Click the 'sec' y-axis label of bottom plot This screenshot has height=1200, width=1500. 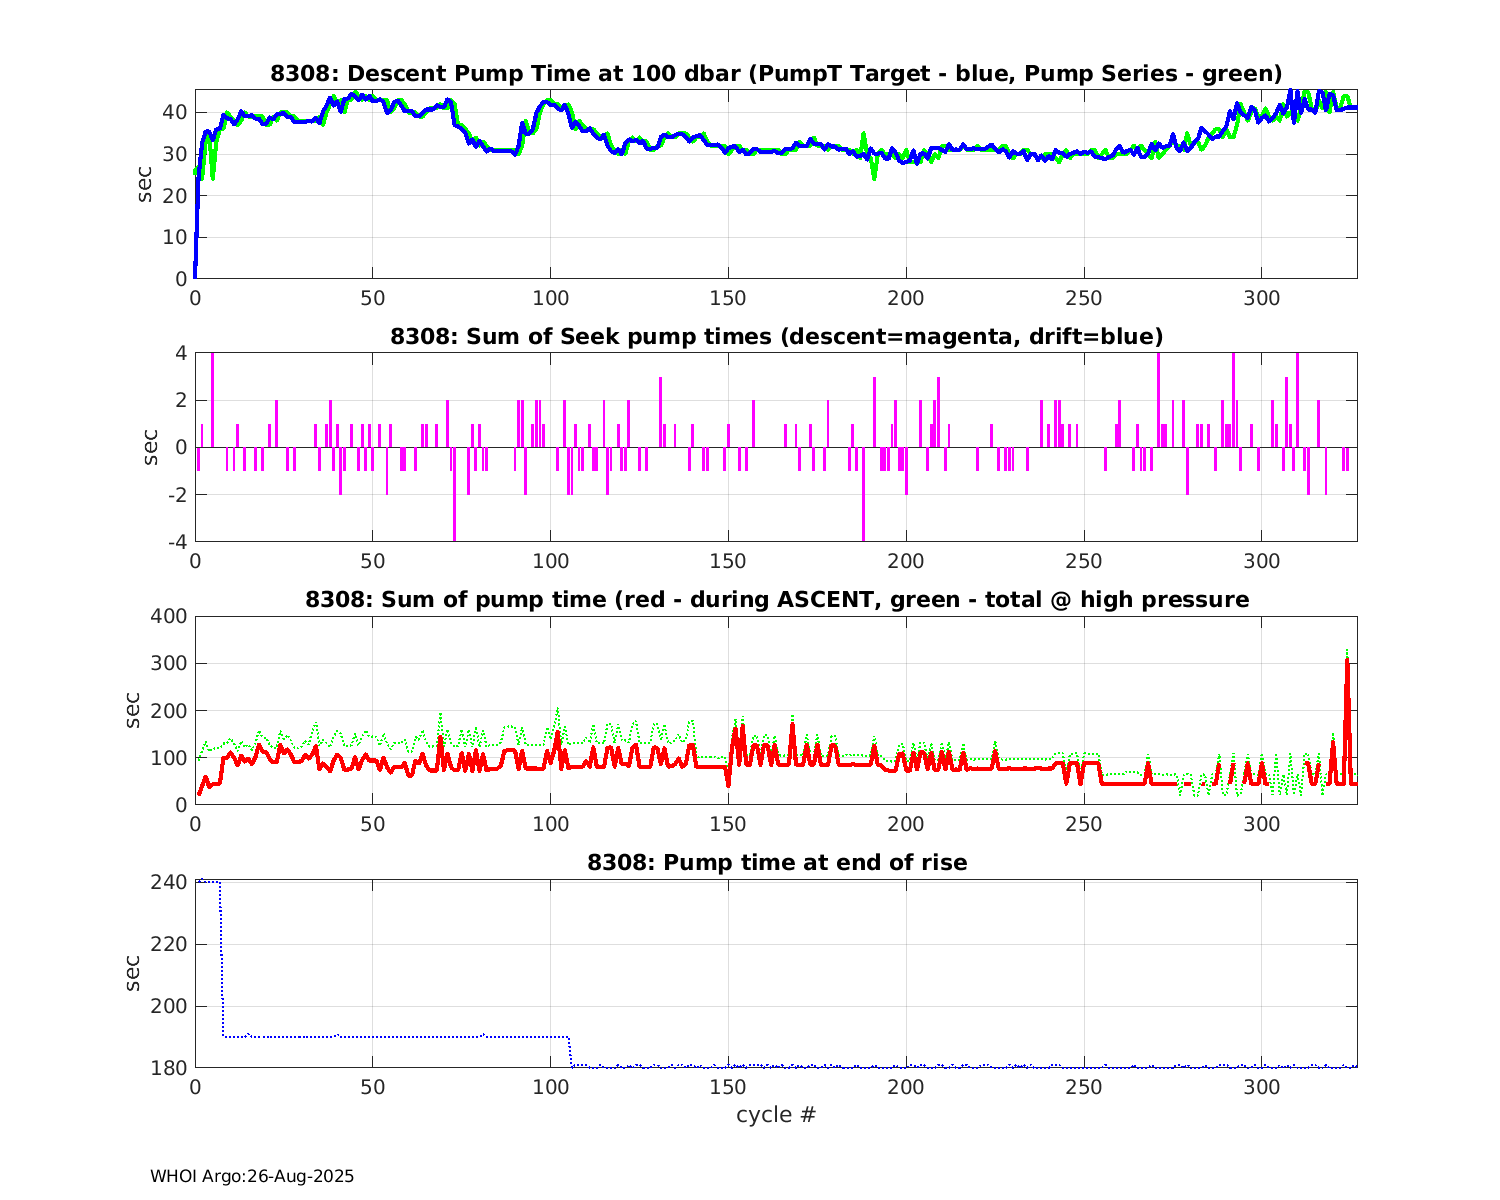[133, 973]
